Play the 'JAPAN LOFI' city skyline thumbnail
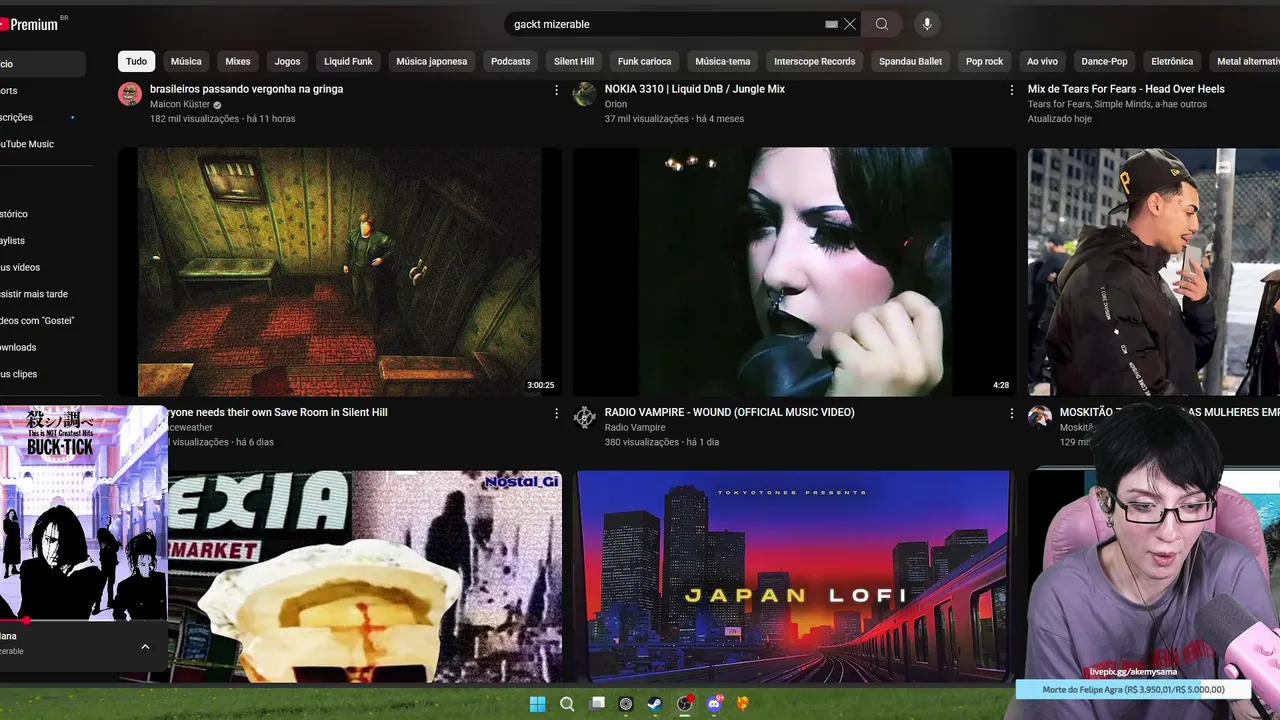The width and height of the screenshot is (1280, 720). pyautogui.click(x=794, y=576)
